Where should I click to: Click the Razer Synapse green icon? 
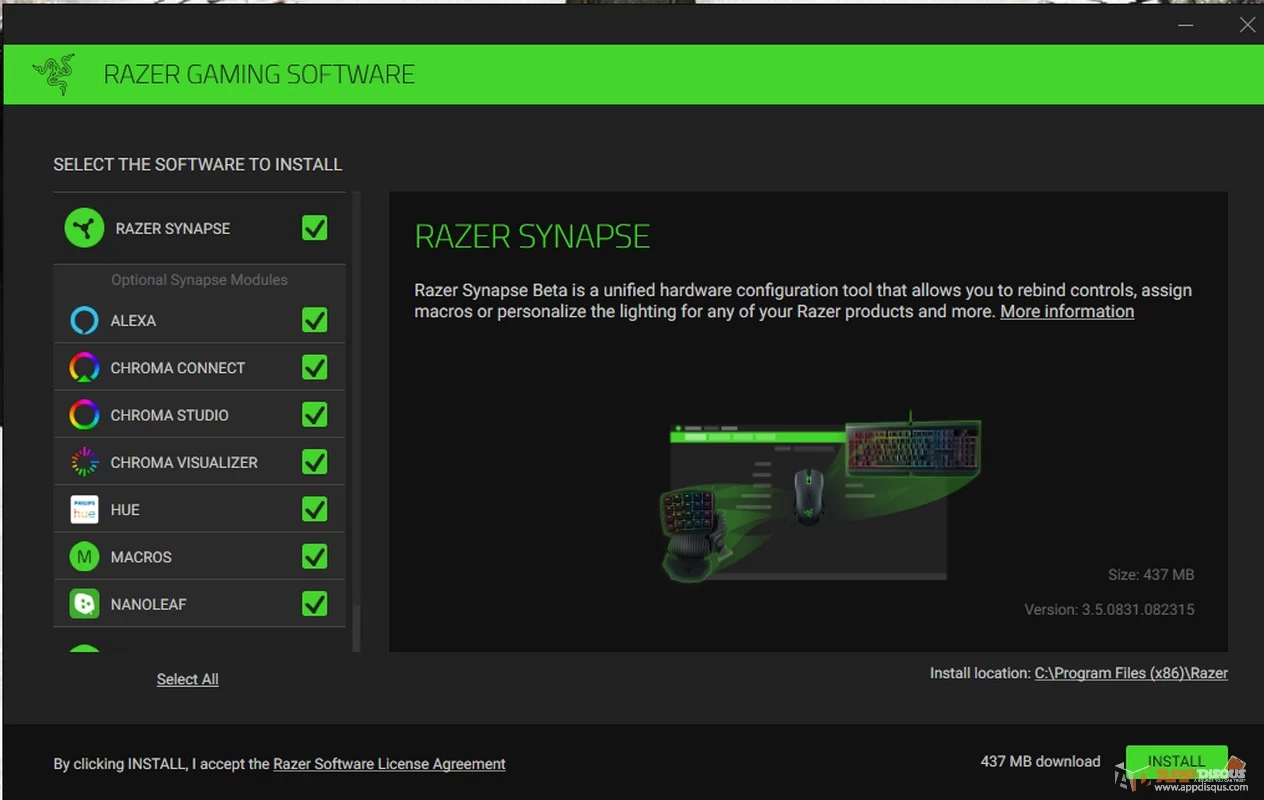point(85,228)
